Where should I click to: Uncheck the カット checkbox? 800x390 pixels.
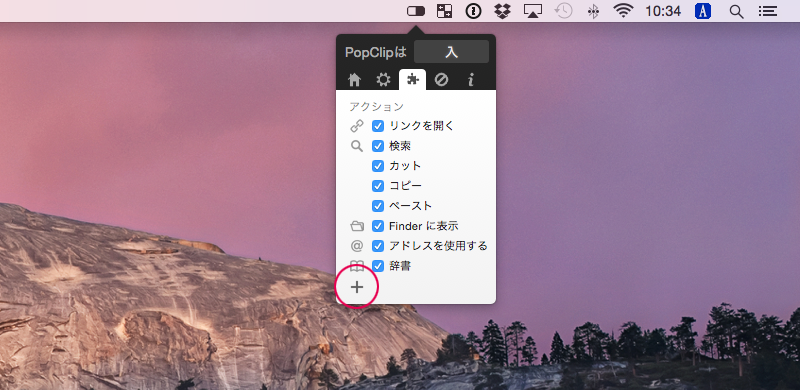(378, 166)
